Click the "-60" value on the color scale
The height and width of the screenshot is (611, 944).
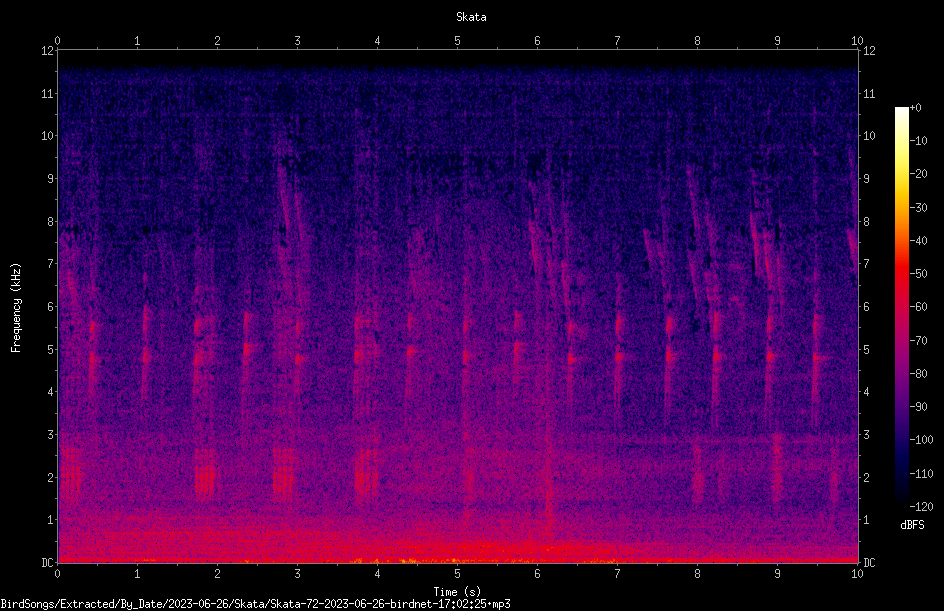click(x=919, y=307)
